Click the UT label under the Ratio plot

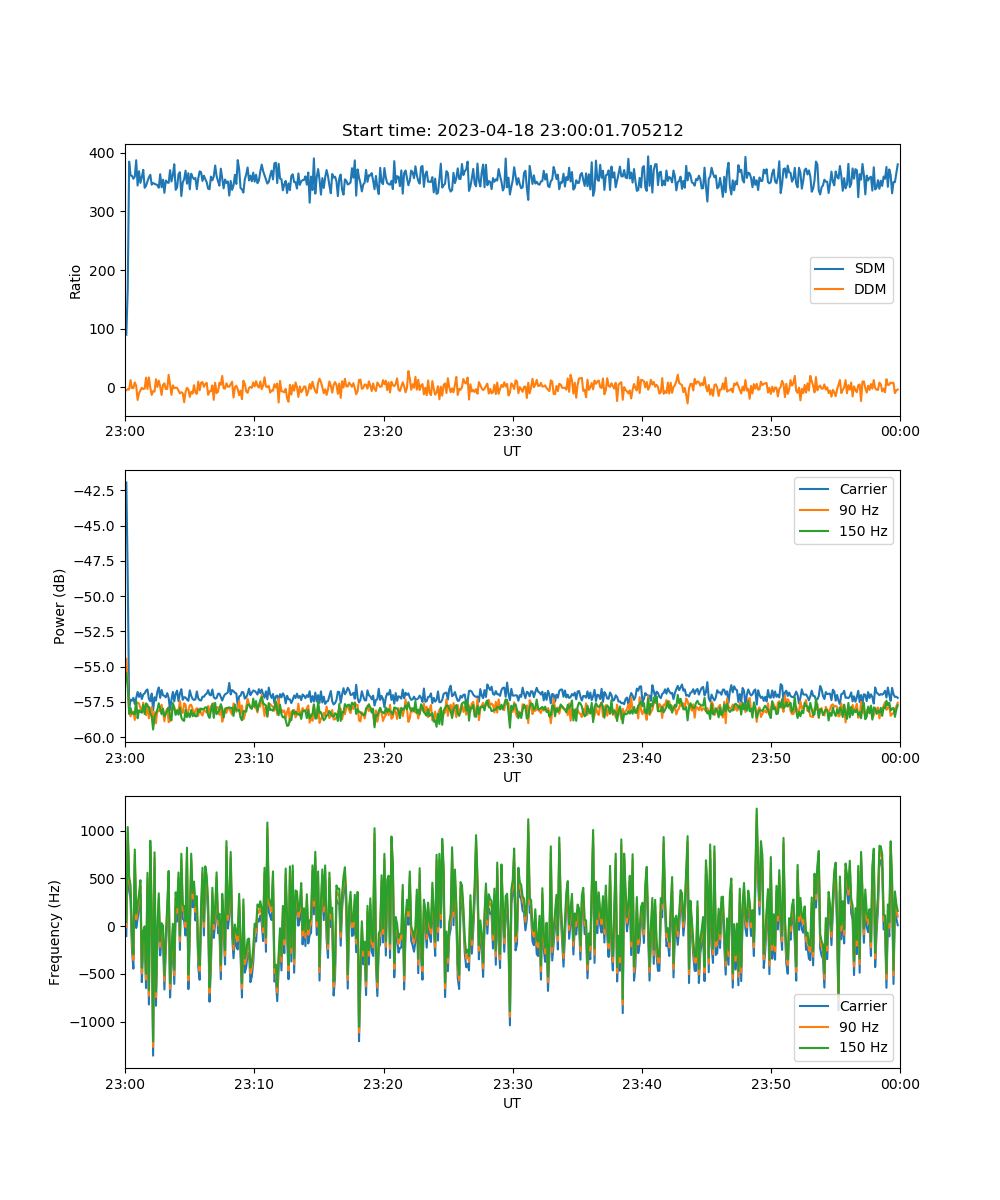click(512, 452)
